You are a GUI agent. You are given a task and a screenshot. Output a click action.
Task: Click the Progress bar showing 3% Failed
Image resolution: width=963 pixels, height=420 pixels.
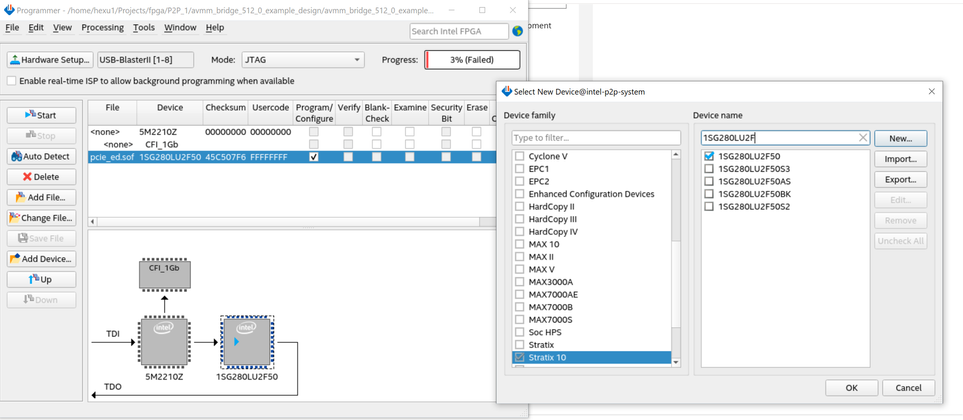pyautogui.click(x=472, y=60)
